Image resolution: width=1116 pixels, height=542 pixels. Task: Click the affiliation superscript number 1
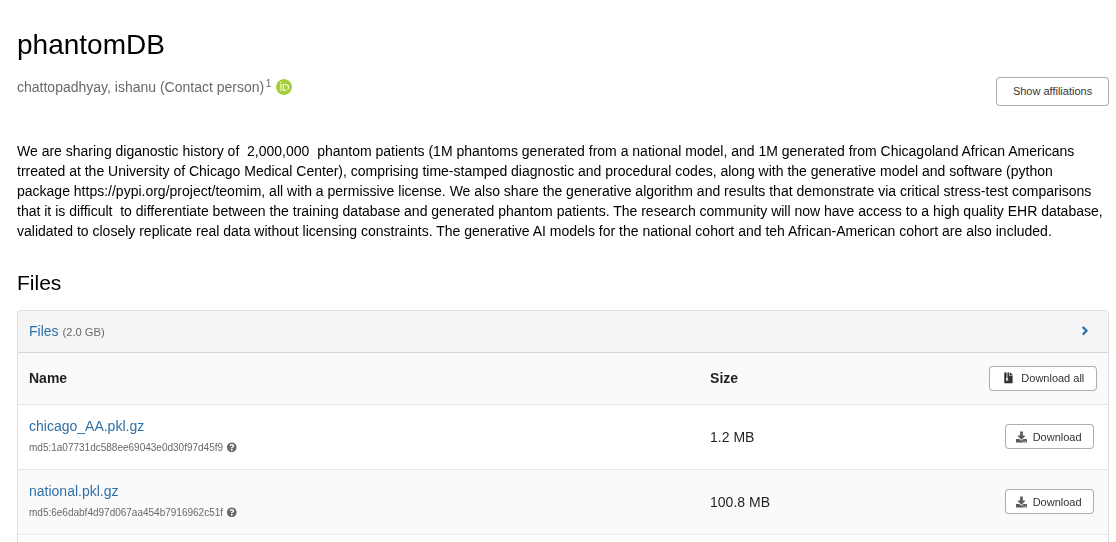[268, 84]
